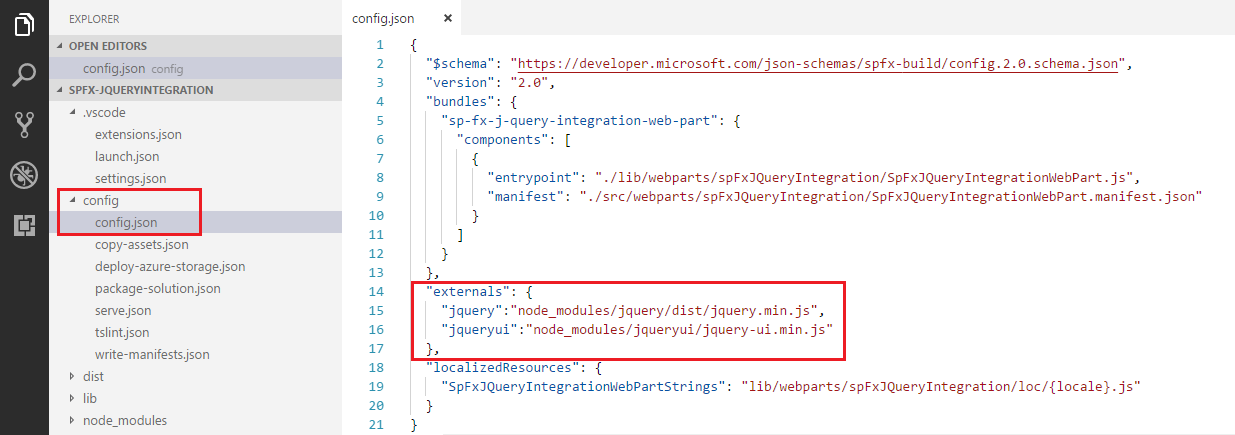Screen dimensions: 1235x435
Task: Collapse the .vscode folder
Action: coord(104,112)
